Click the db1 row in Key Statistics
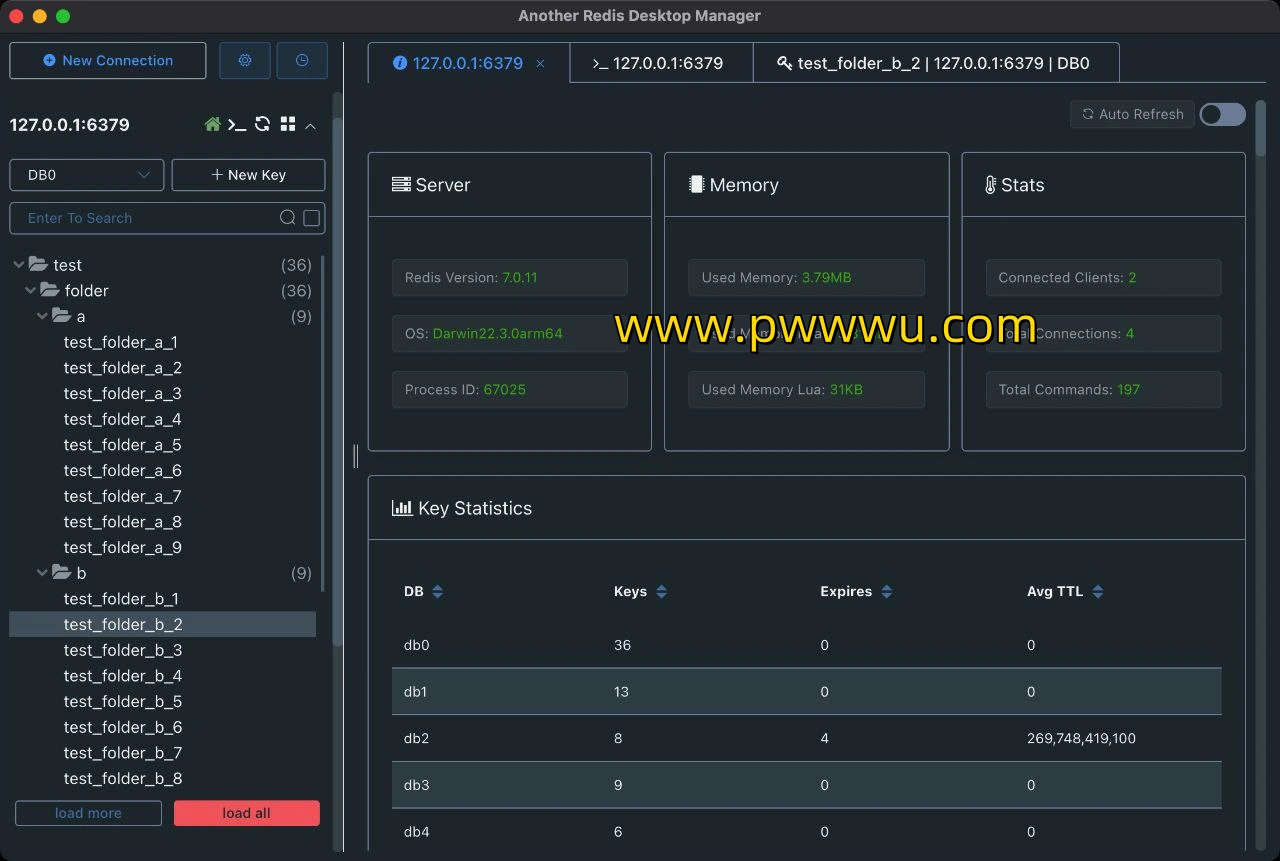Viewport: 1280px width, 861px height. [x=806, y=692]
